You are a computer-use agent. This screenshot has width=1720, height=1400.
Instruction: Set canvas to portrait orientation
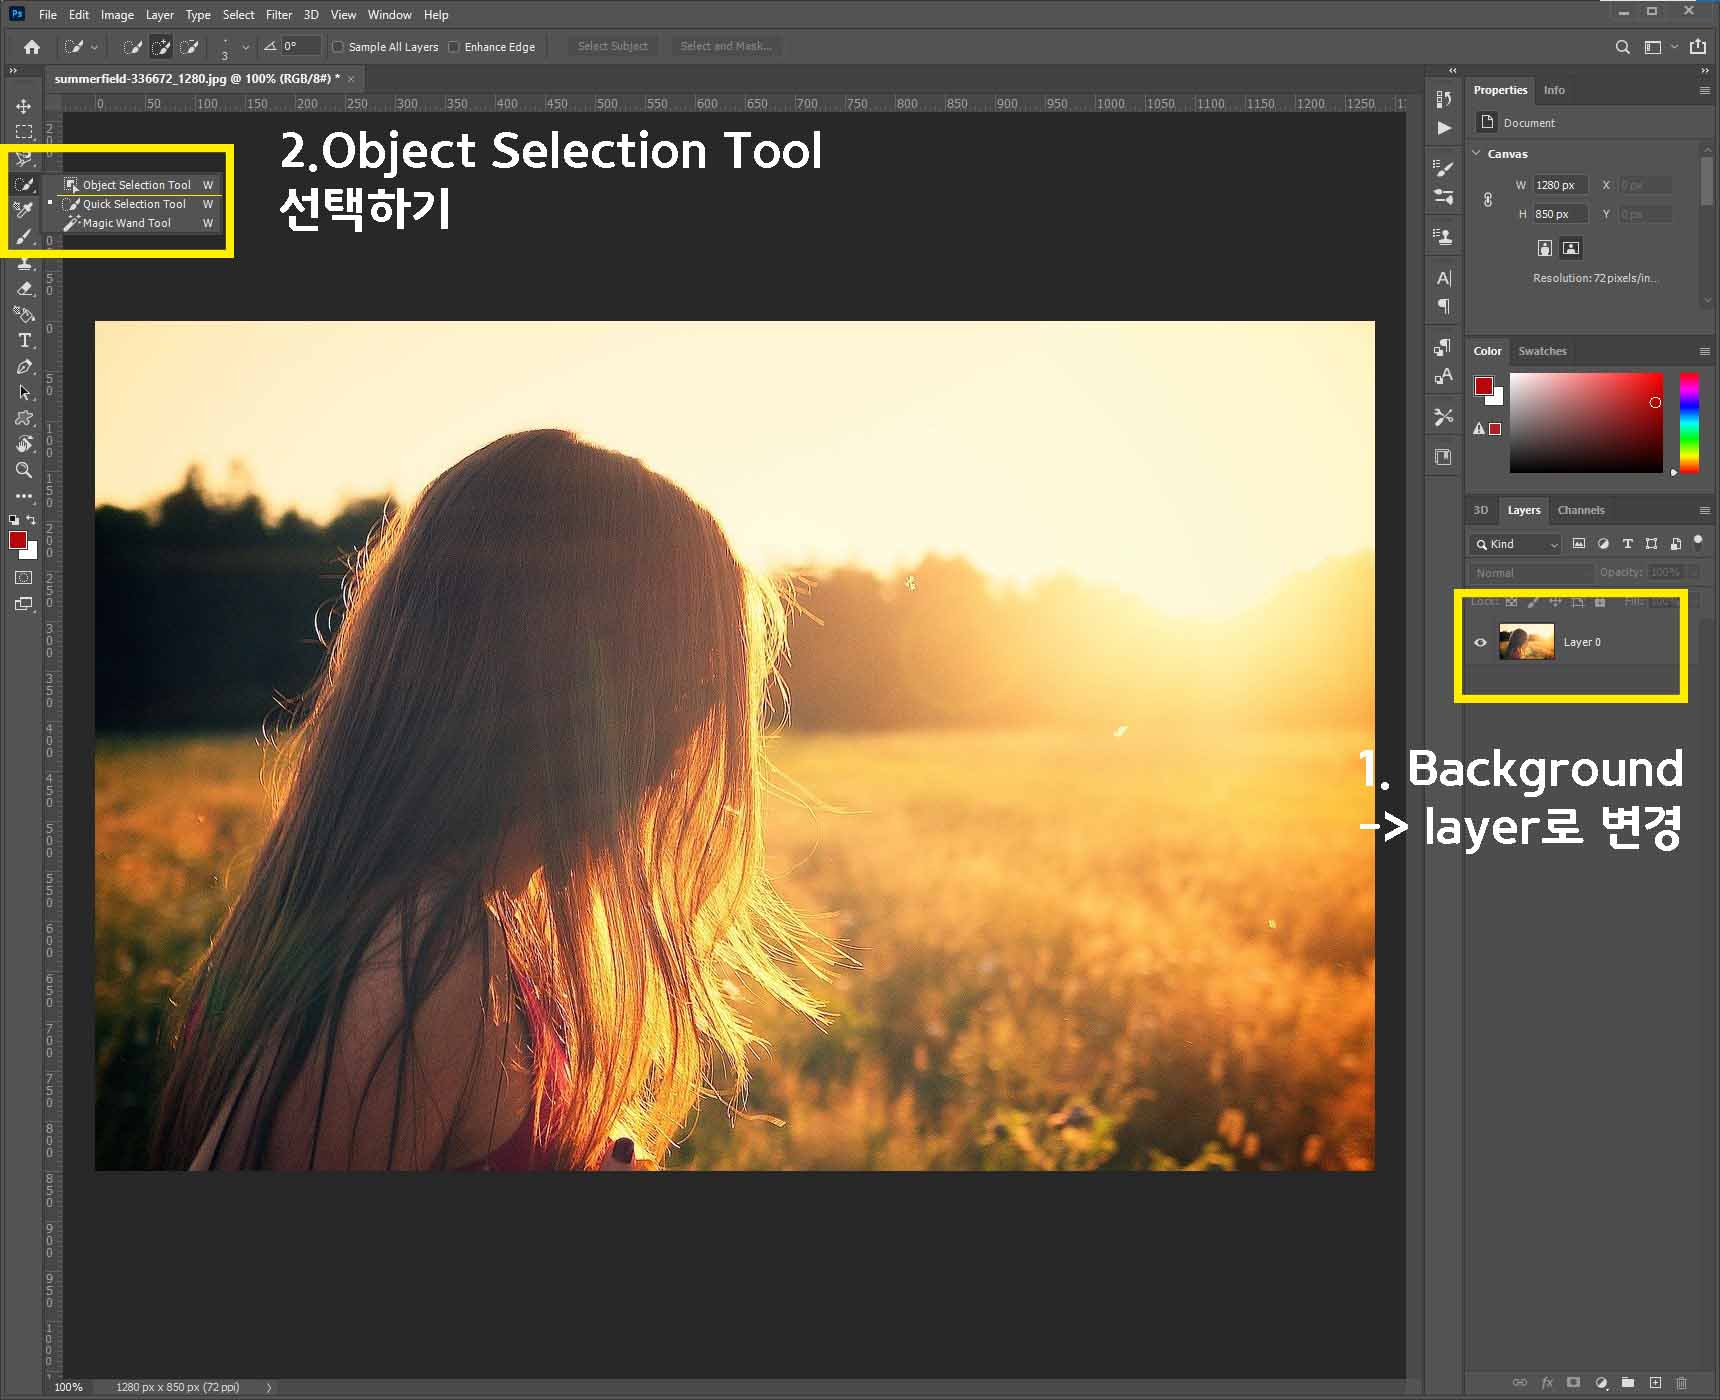pyautogui.click(x=1545, y=248)
